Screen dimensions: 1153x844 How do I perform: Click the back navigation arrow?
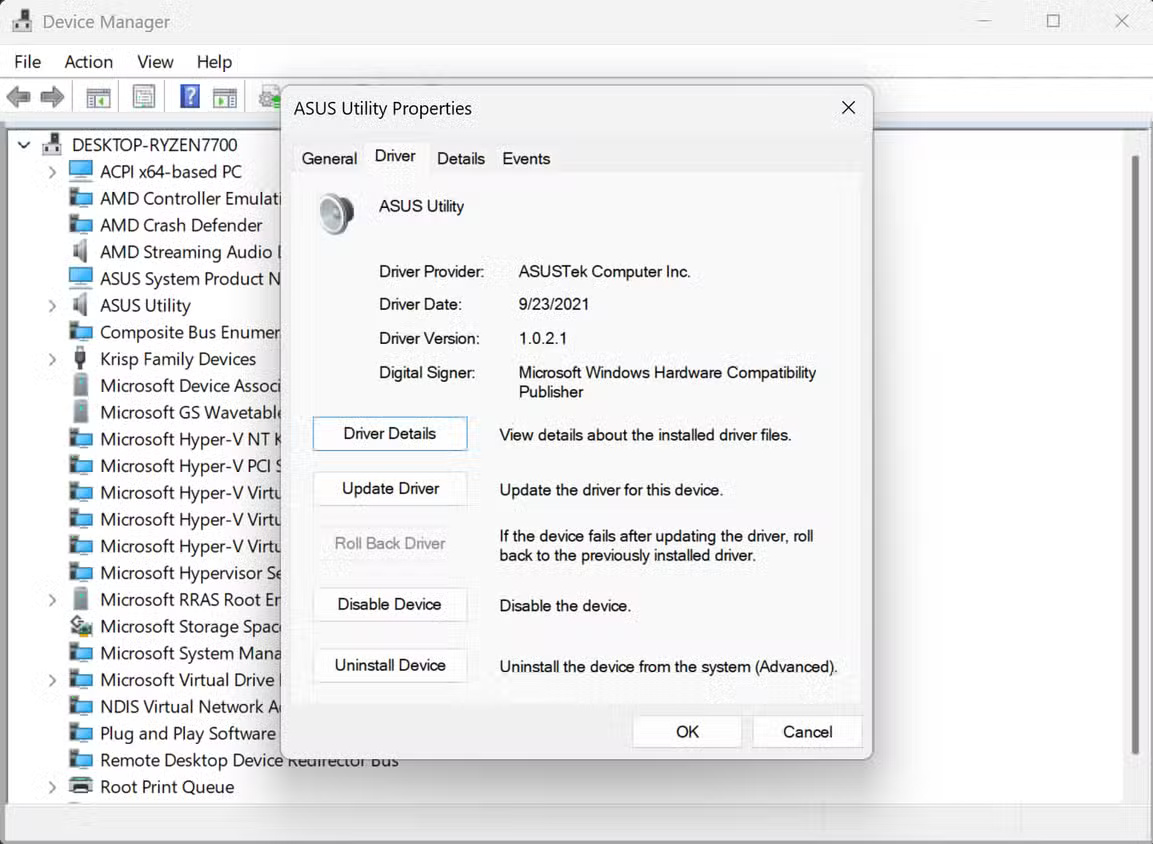[18, 96]
